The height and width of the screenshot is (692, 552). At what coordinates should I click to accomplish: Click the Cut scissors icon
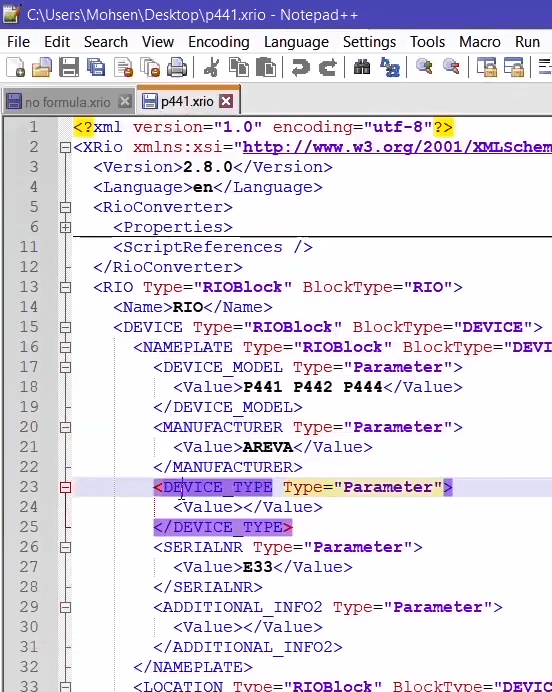(x=212, y=68)
